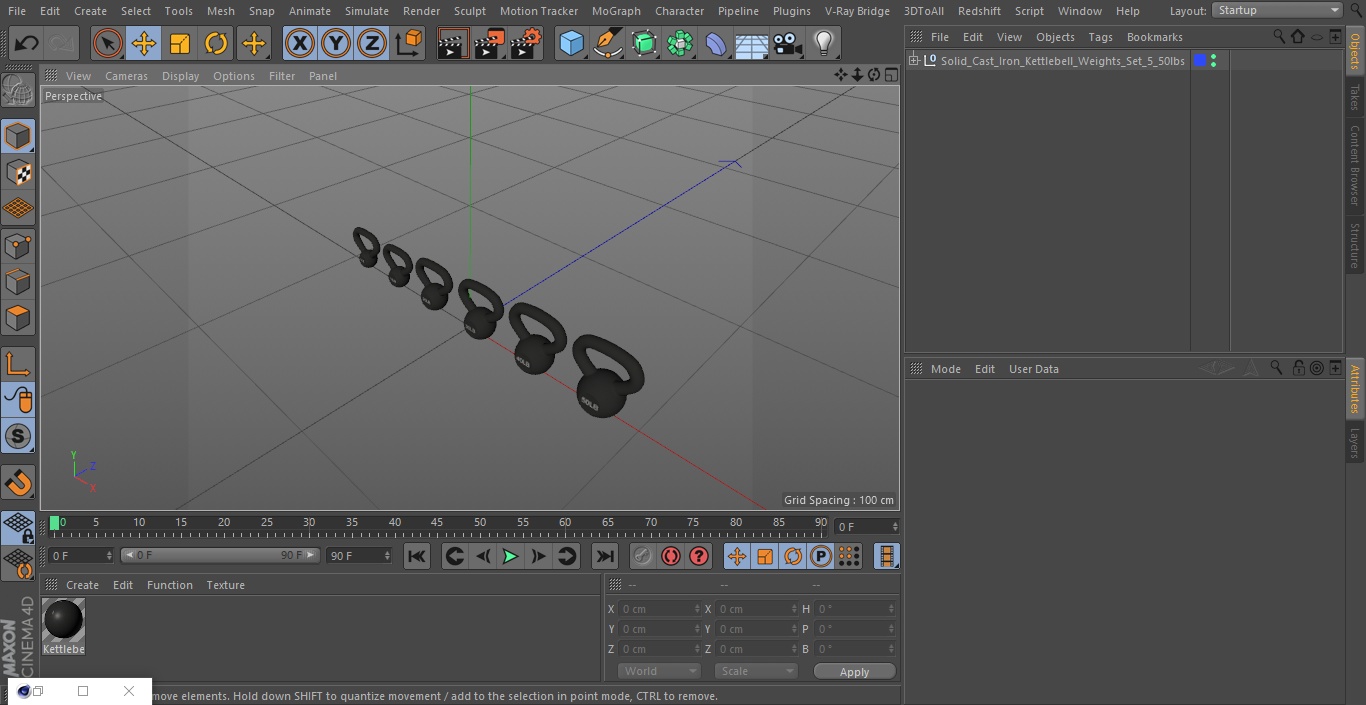The height and width of the screenshot is (705, 1366).
Task: Click timeline frame 45 marker
Action: click(437, 522)
